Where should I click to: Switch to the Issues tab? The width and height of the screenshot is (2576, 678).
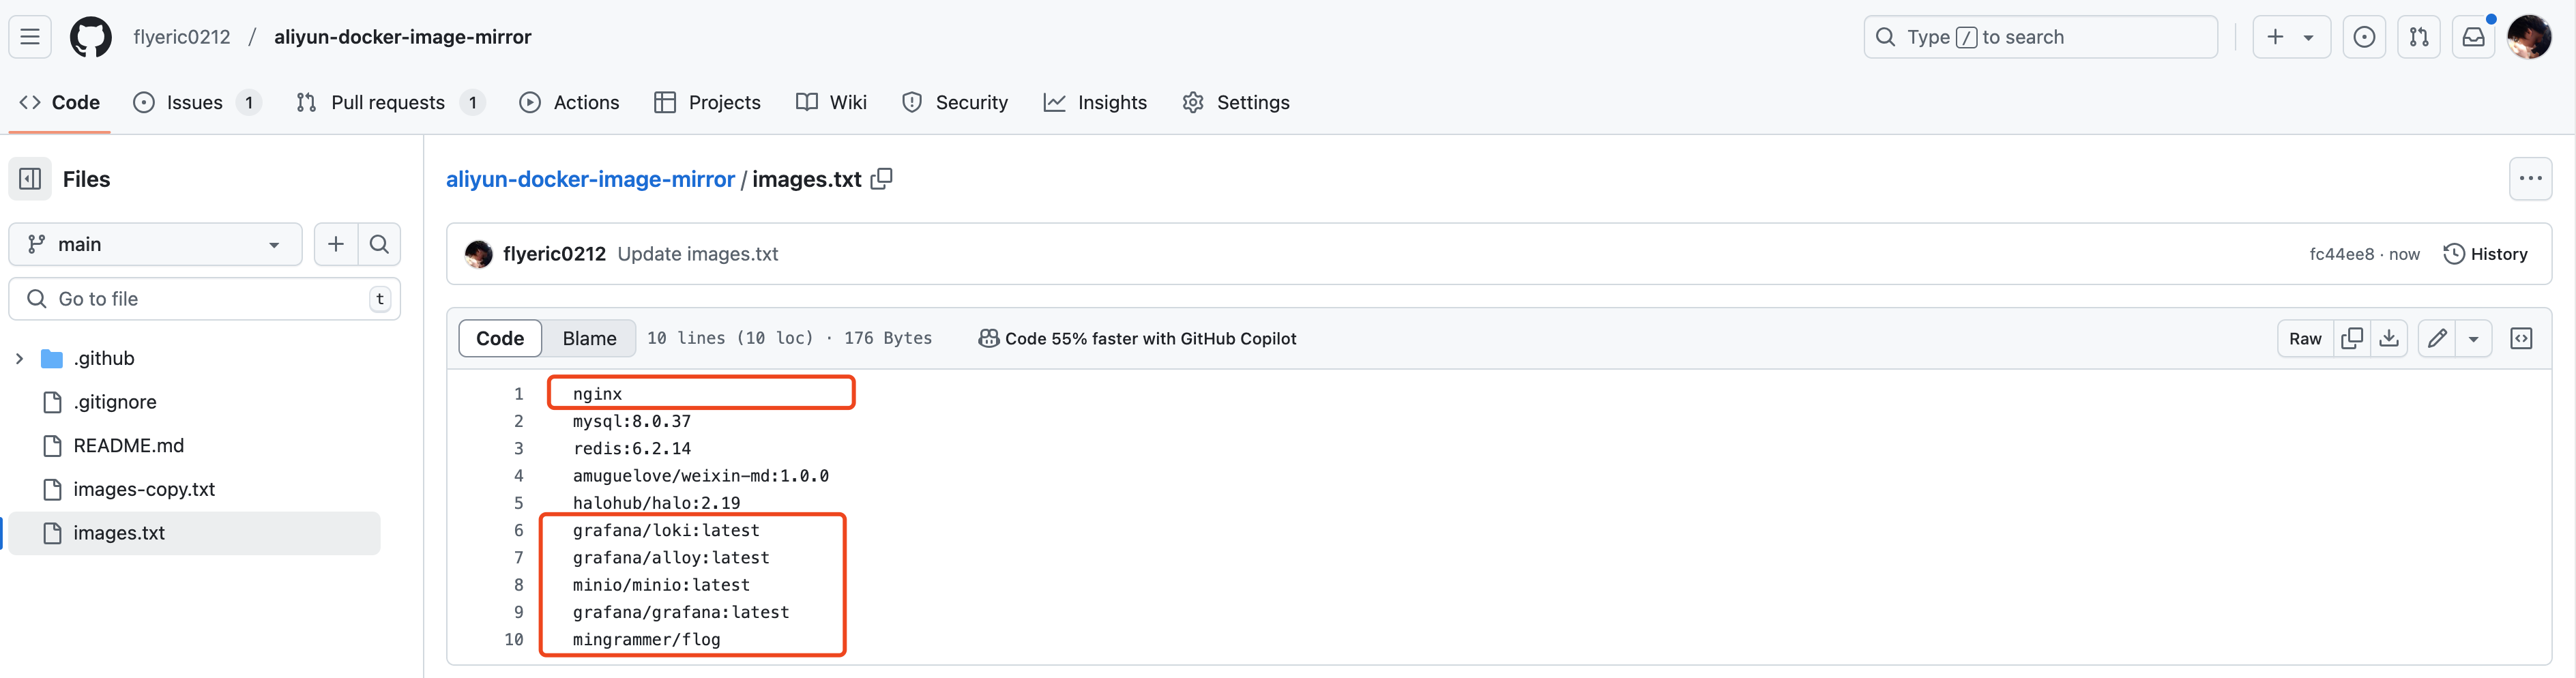pos(197,102)
